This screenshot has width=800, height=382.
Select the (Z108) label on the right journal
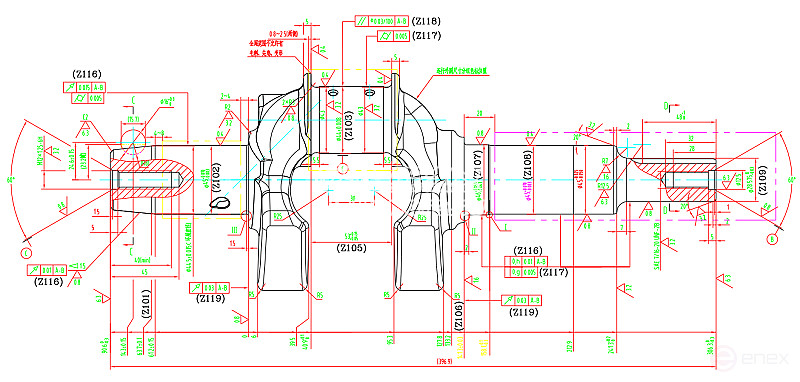pos(528,163)
